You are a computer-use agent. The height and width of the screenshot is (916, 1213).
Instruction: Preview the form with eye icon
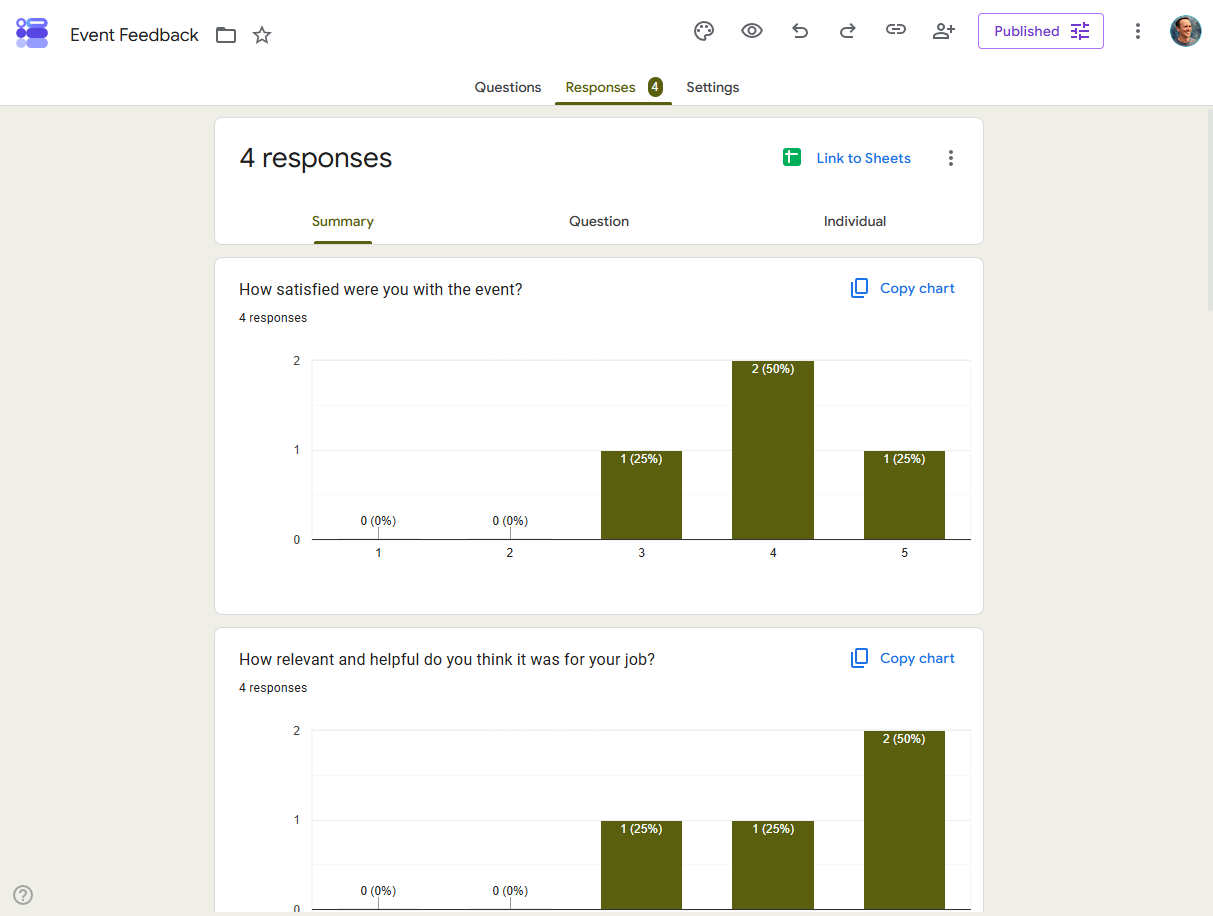coord(752,31)
